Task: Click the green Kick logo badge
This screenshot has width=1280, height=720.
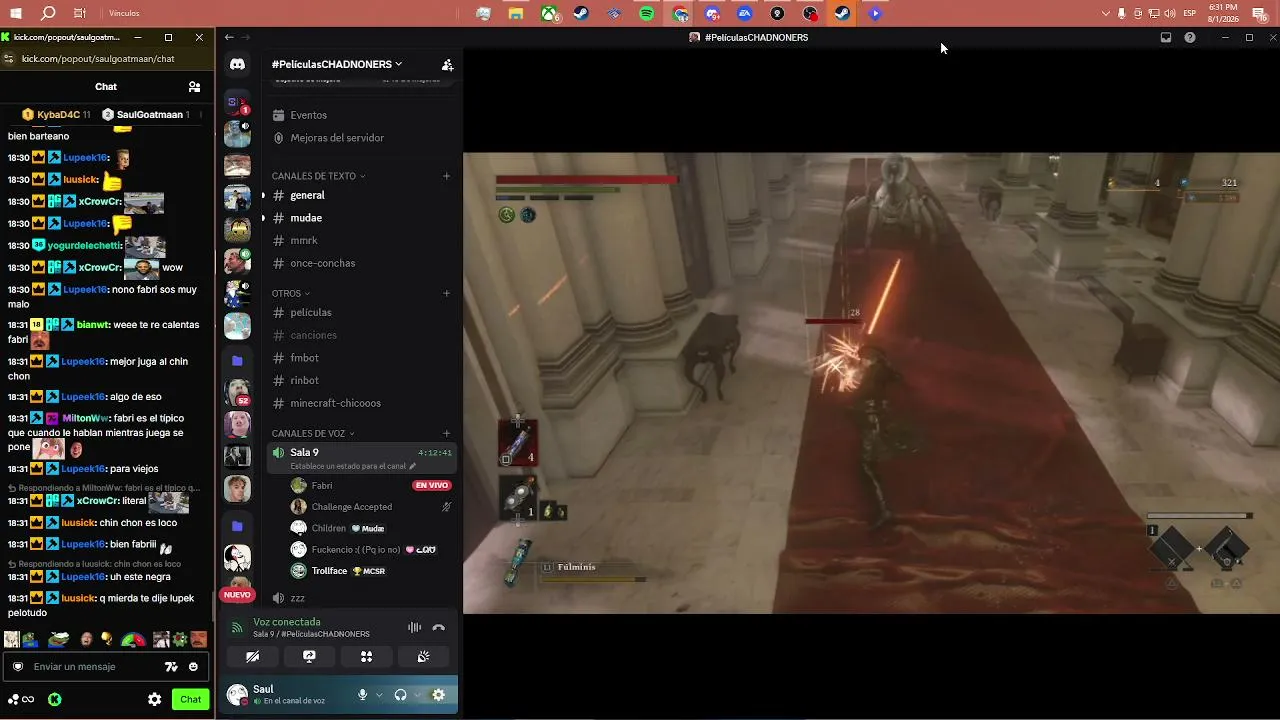Action: click(x=55, y=700)
